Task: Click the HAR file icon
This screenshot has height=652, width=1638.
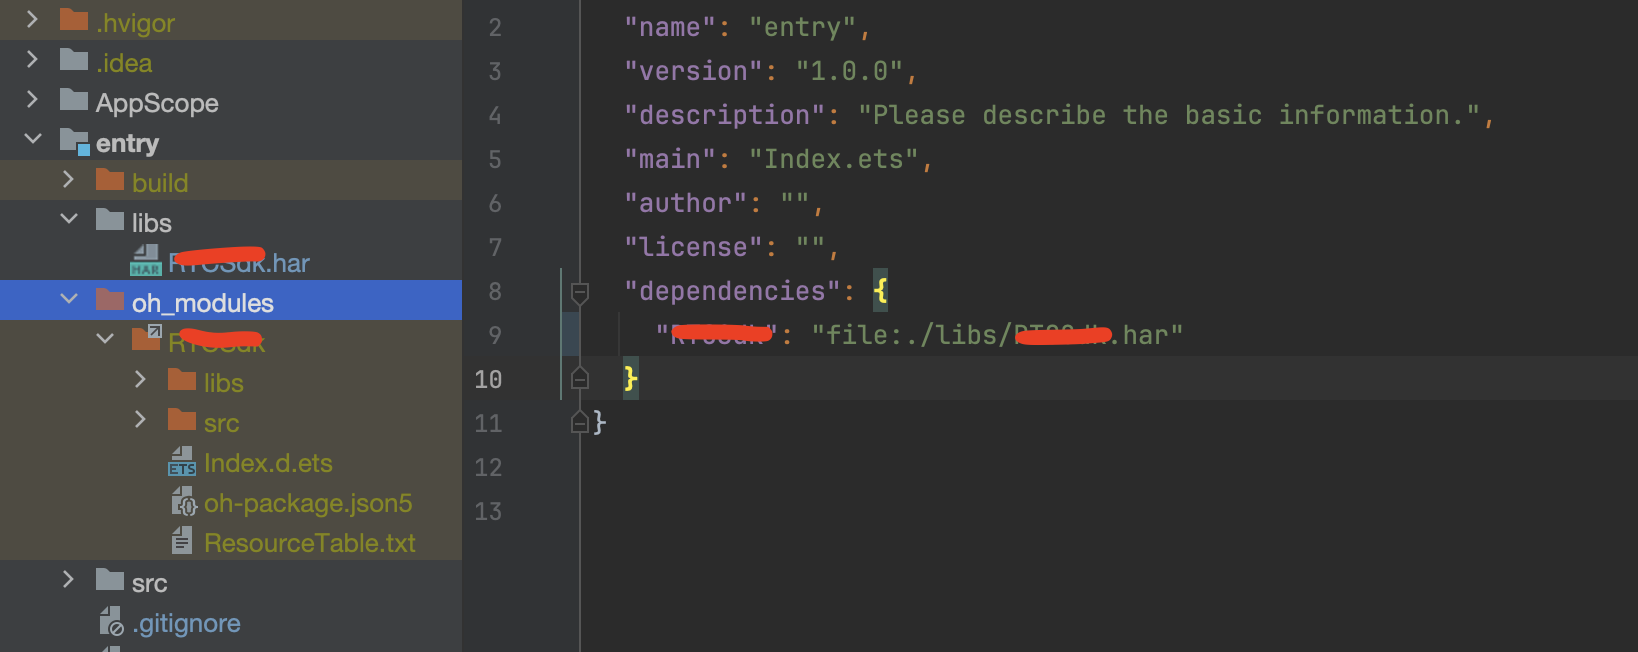Action: [x=146, y=260]
